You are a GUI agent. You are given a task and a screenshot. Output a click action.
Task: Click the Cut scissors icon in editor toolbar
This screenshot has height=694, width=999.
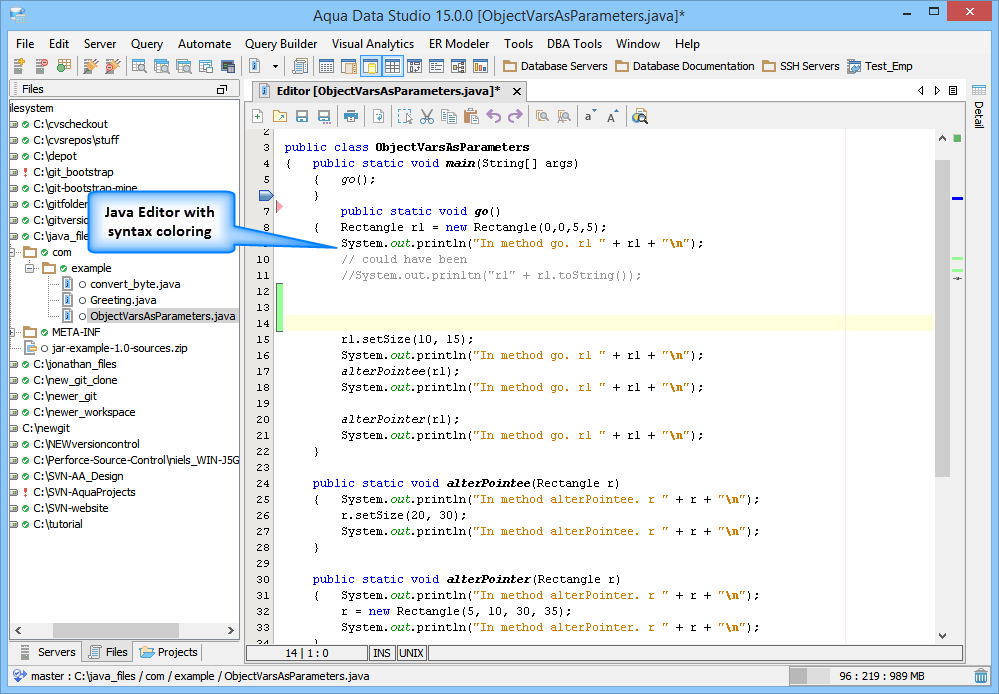point(427,116)
